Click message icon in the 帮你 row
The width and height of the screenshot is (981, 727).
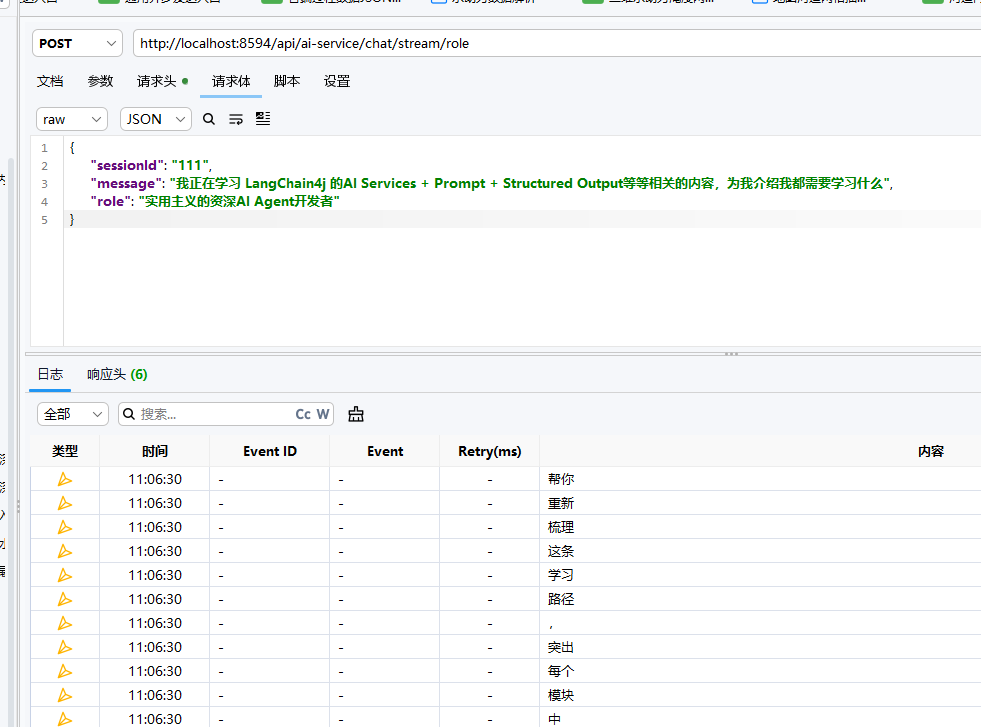tap(64, 479)
